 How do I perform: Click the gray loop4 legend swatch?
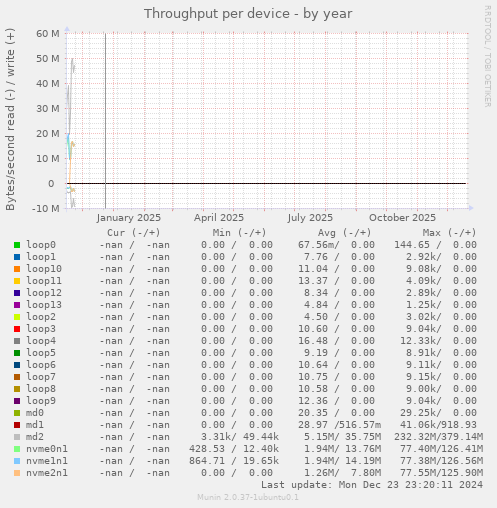17,341
